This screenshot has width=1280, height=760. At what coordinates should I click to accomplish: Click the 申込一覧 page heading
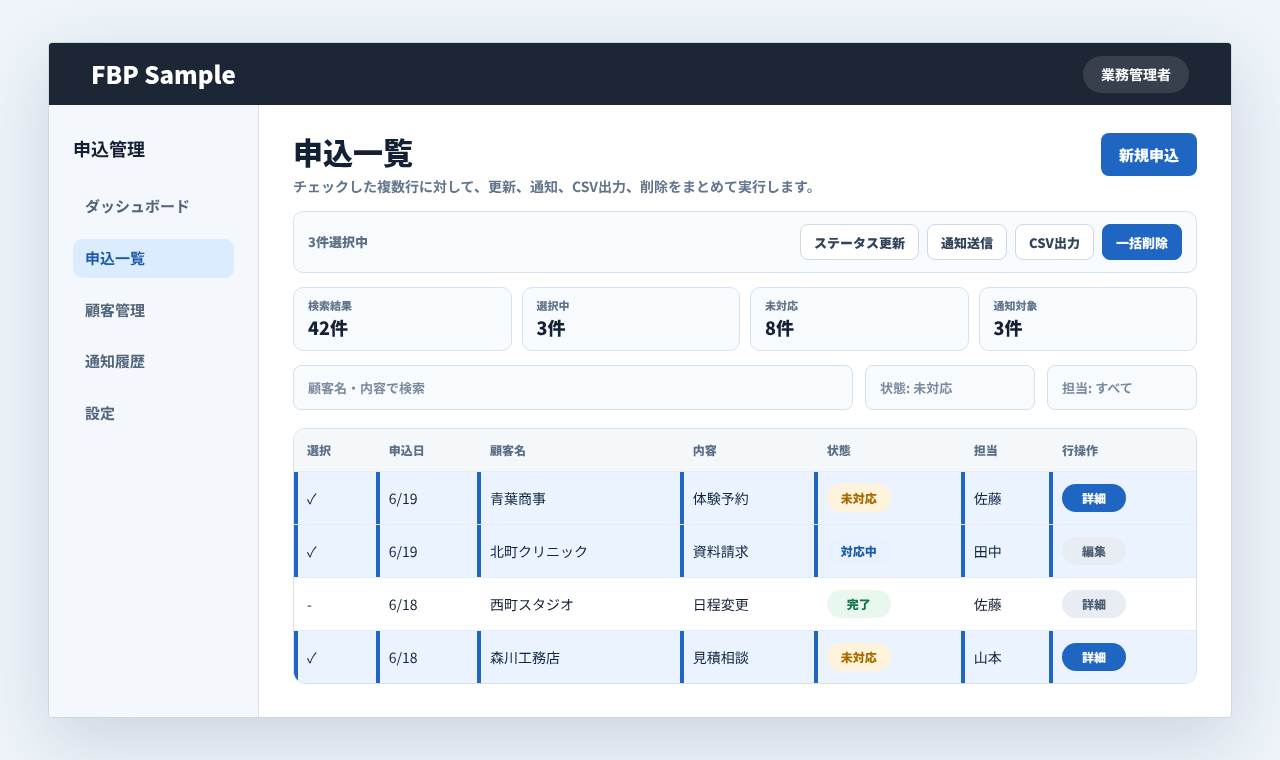click(x=353, y=153)
